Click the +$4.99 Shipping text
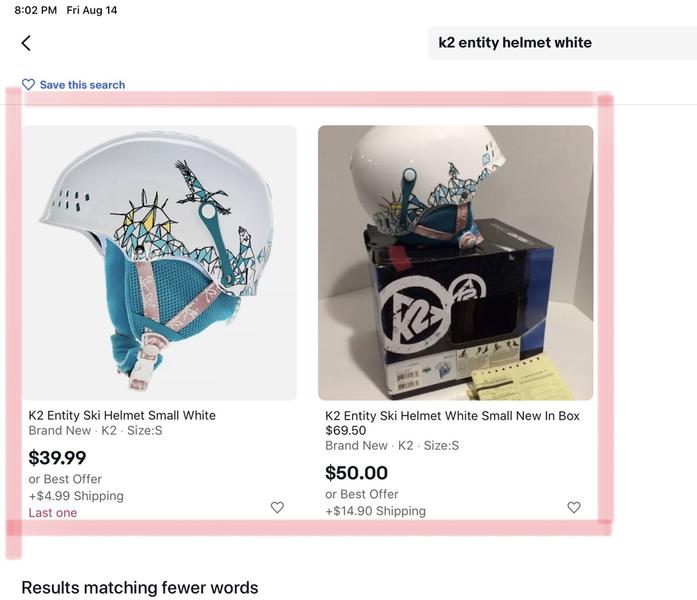697x600 pixels. point(76,496)
